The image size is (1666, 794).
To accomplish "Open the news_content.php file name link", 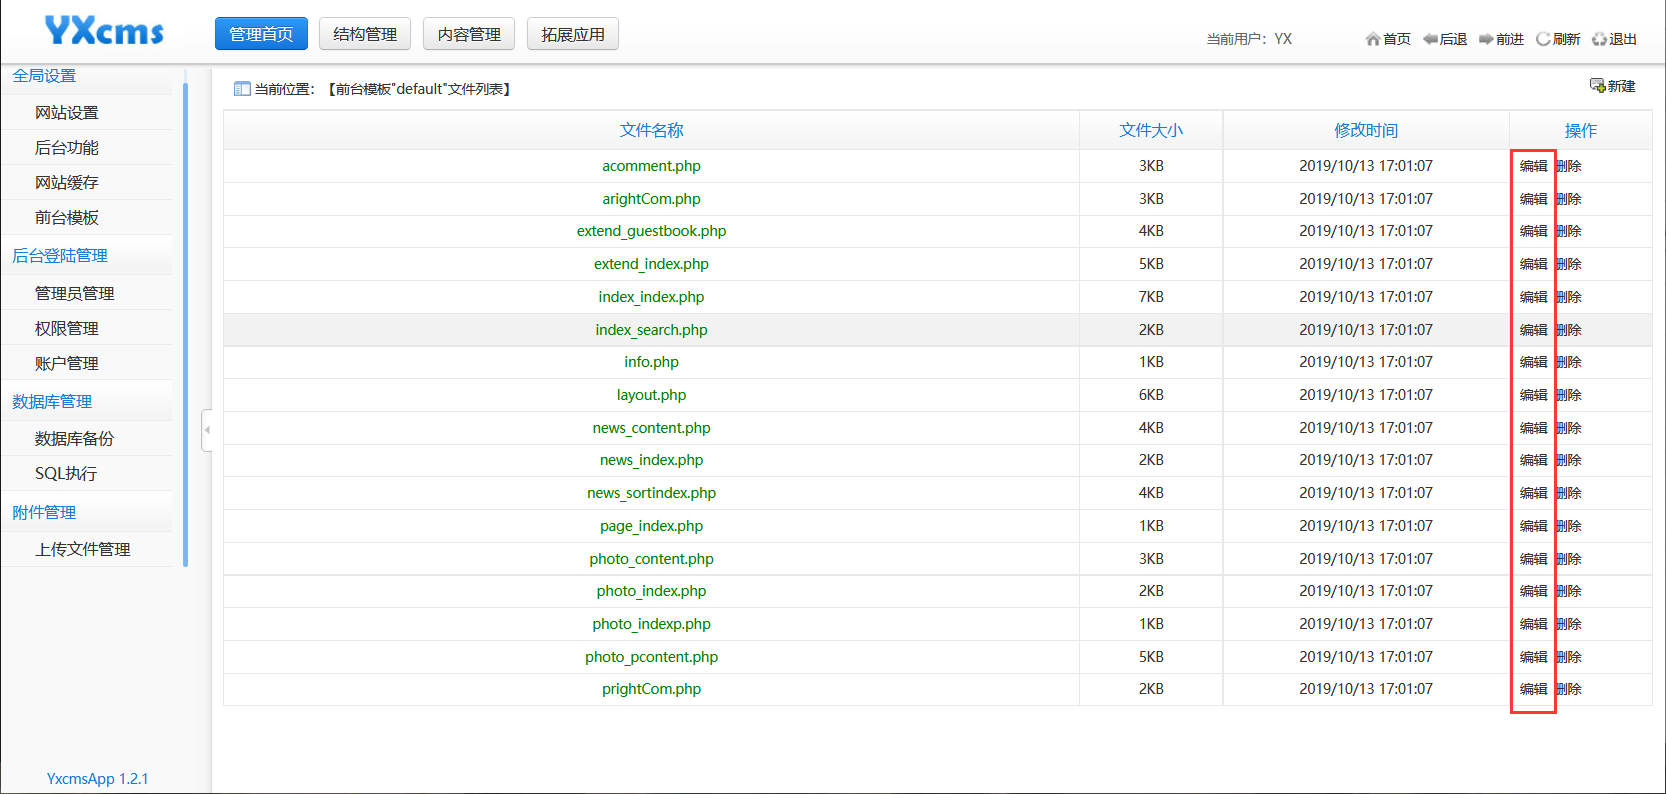I will tap(651, 428).
